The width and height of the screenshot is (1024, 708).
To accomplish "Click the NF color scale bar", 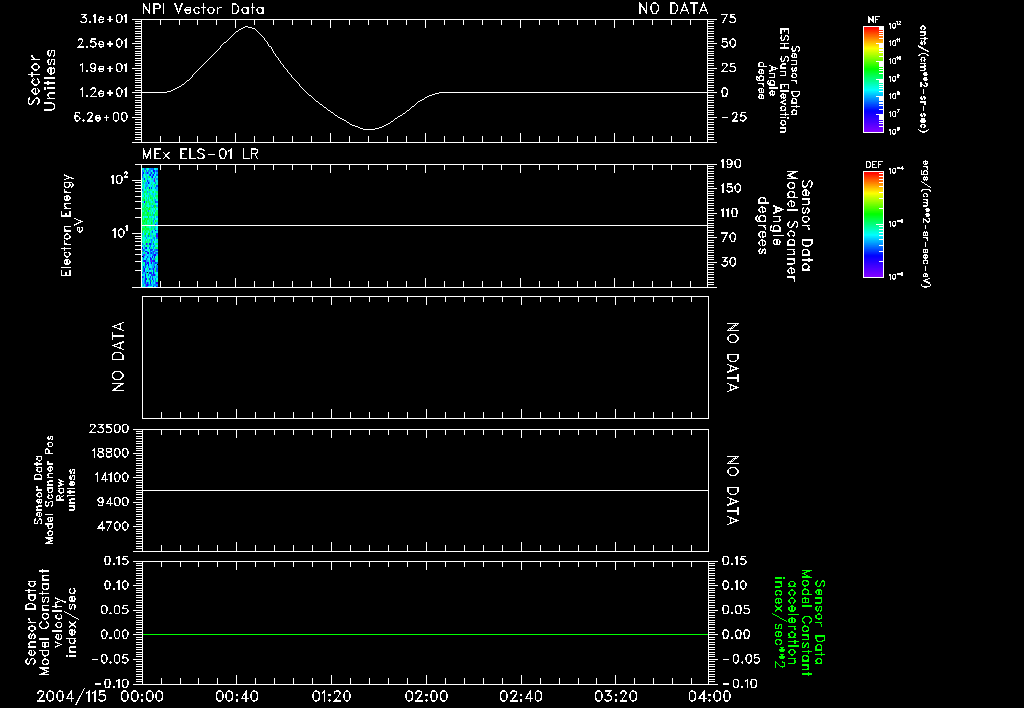I will point(873,79).
